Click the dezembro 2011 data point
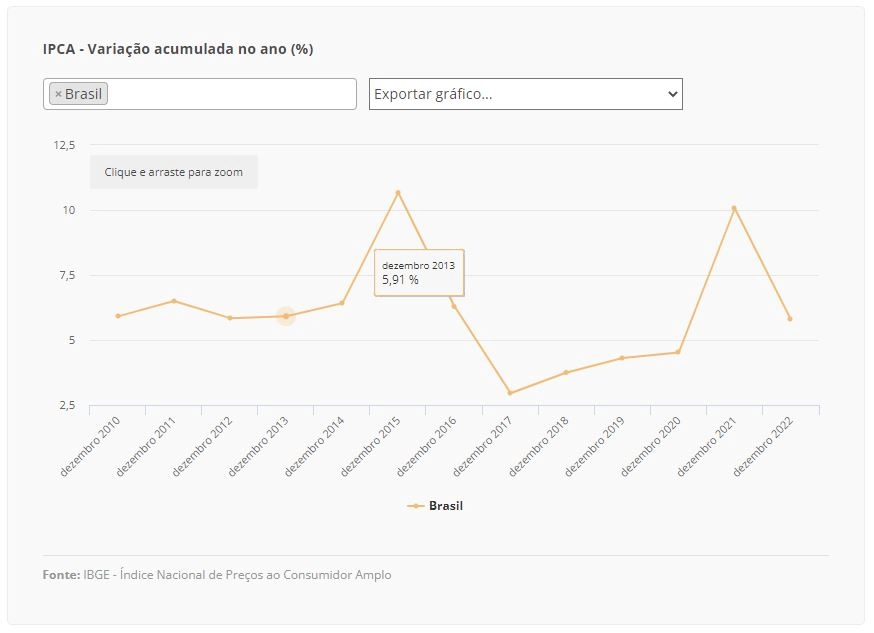 point(174,301)
